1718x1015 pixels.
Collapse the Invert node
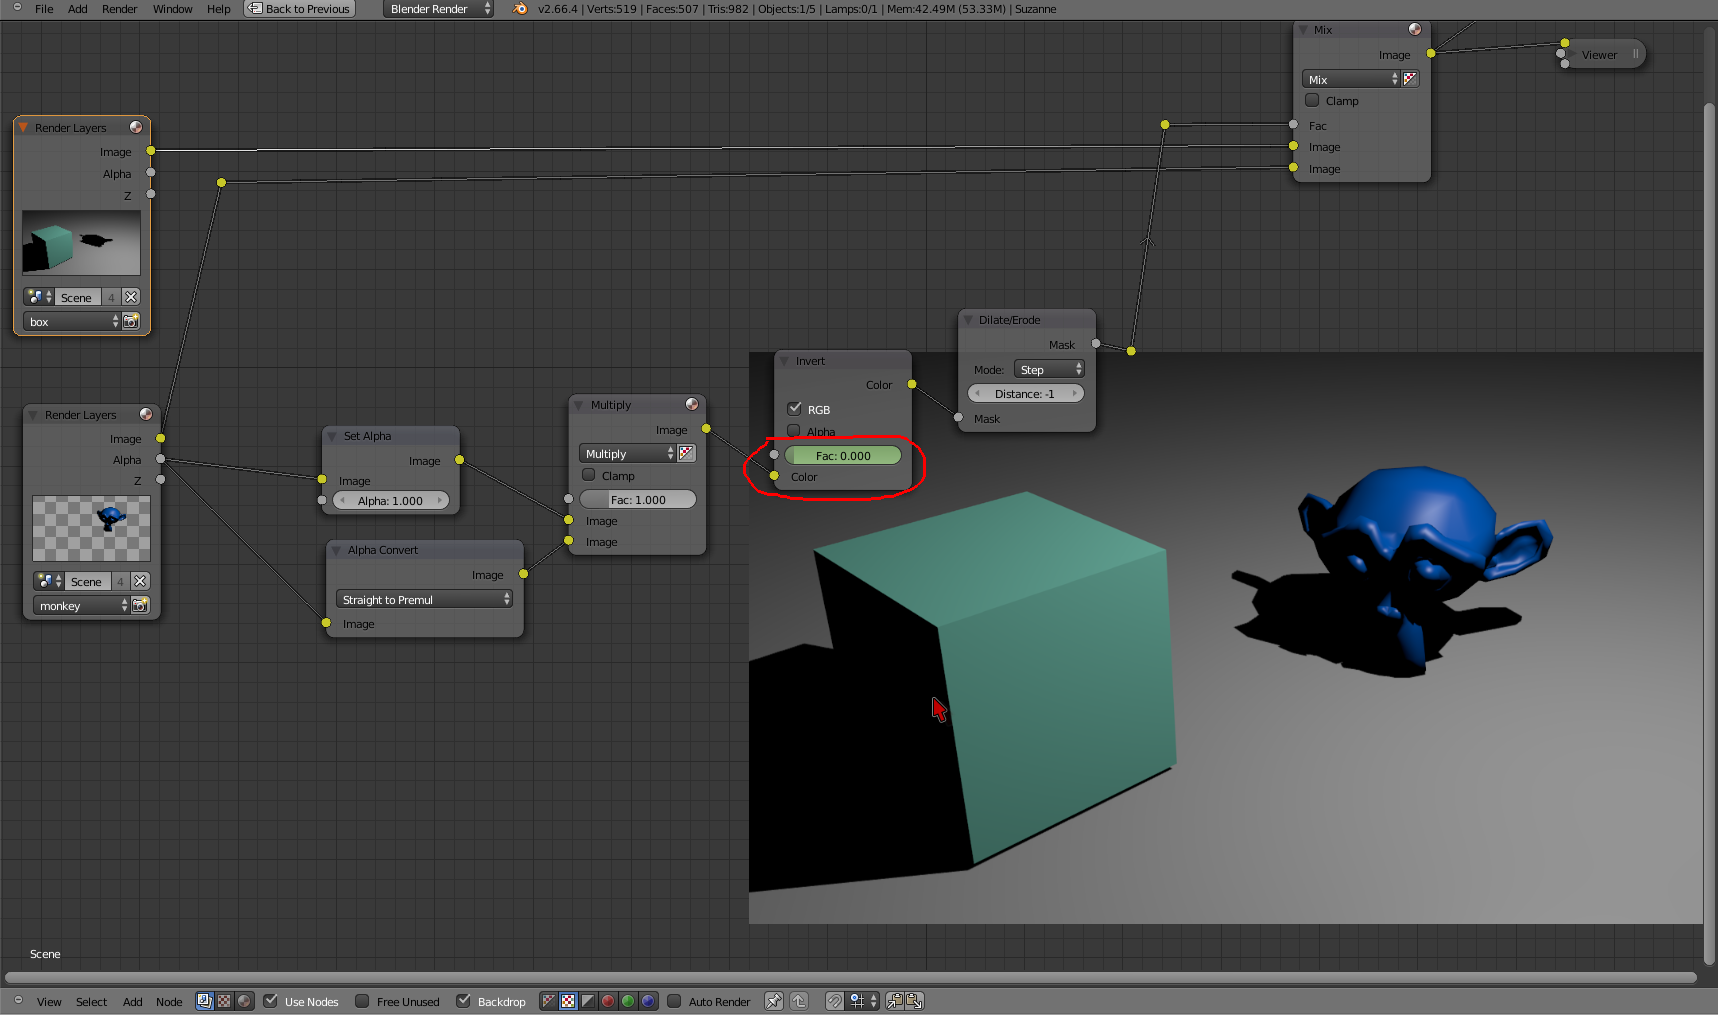click(785, 361)
